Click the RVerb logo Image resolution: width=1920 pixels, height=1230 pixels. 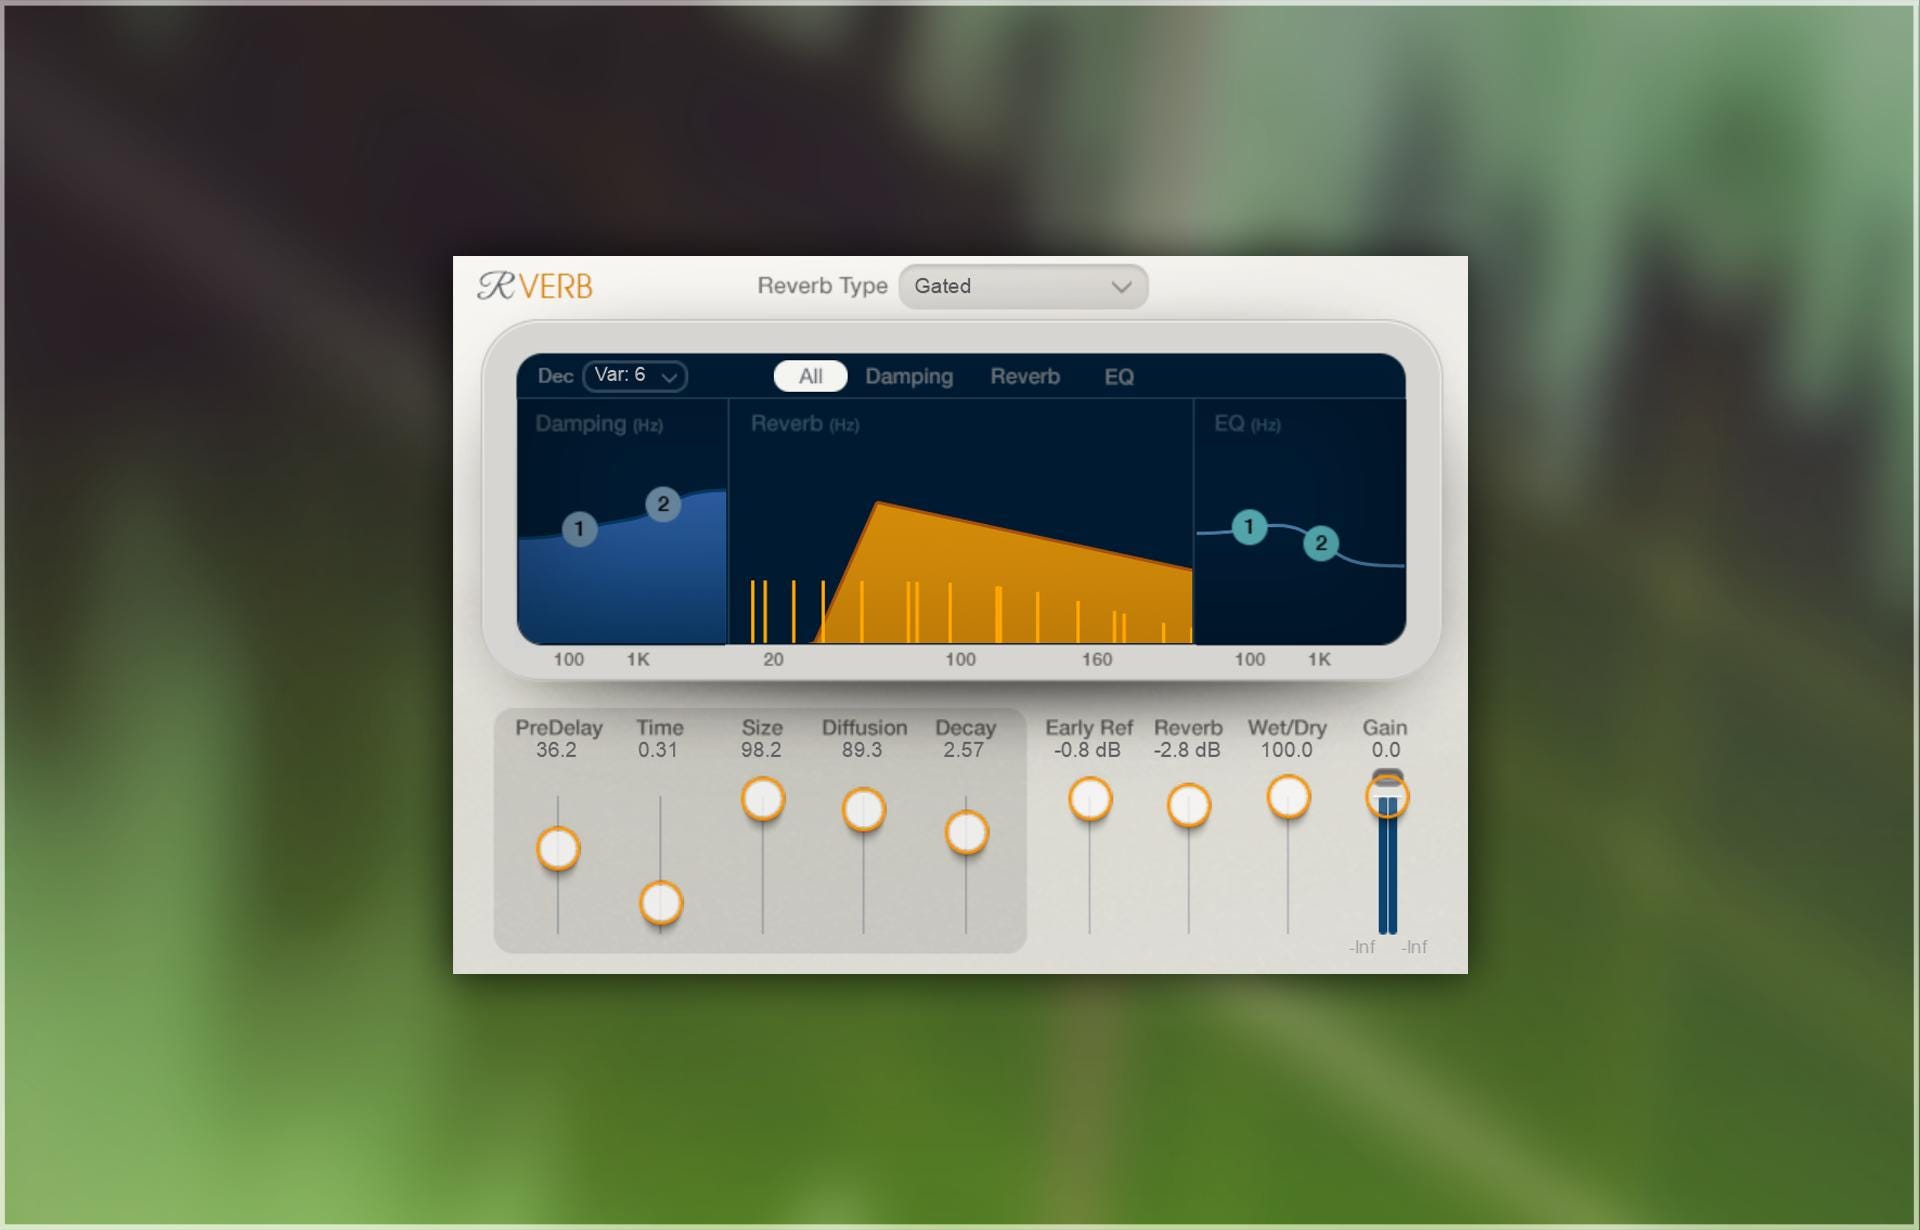click(535, 287)
